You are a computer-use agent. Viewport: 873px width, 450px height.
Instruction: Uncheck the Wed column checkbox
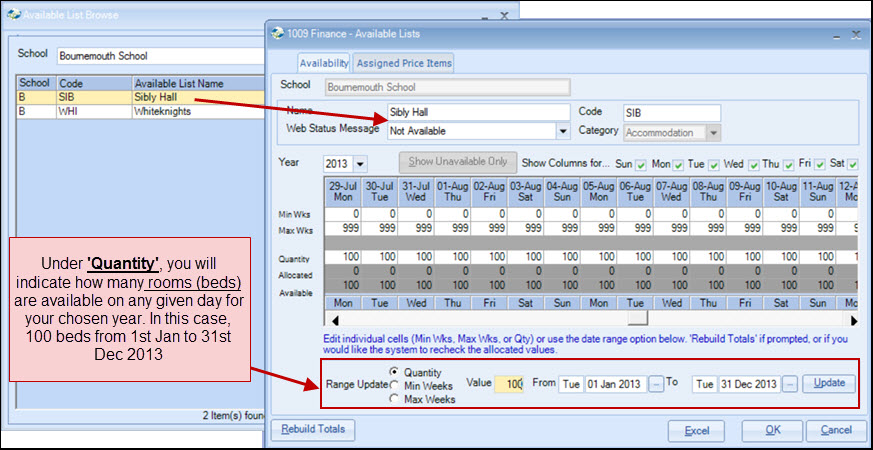(x=752, y=163)
